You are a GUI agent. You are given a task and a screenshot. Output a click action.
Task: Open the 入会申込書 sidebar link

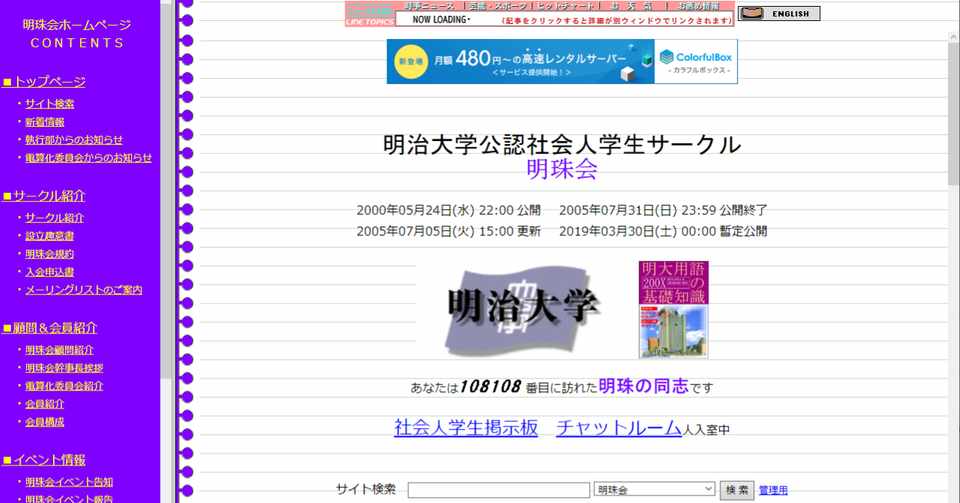tap(50, 272)
